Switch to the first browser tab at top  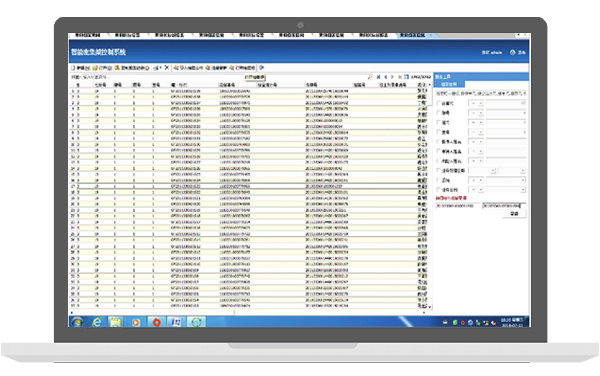point(88,35)
